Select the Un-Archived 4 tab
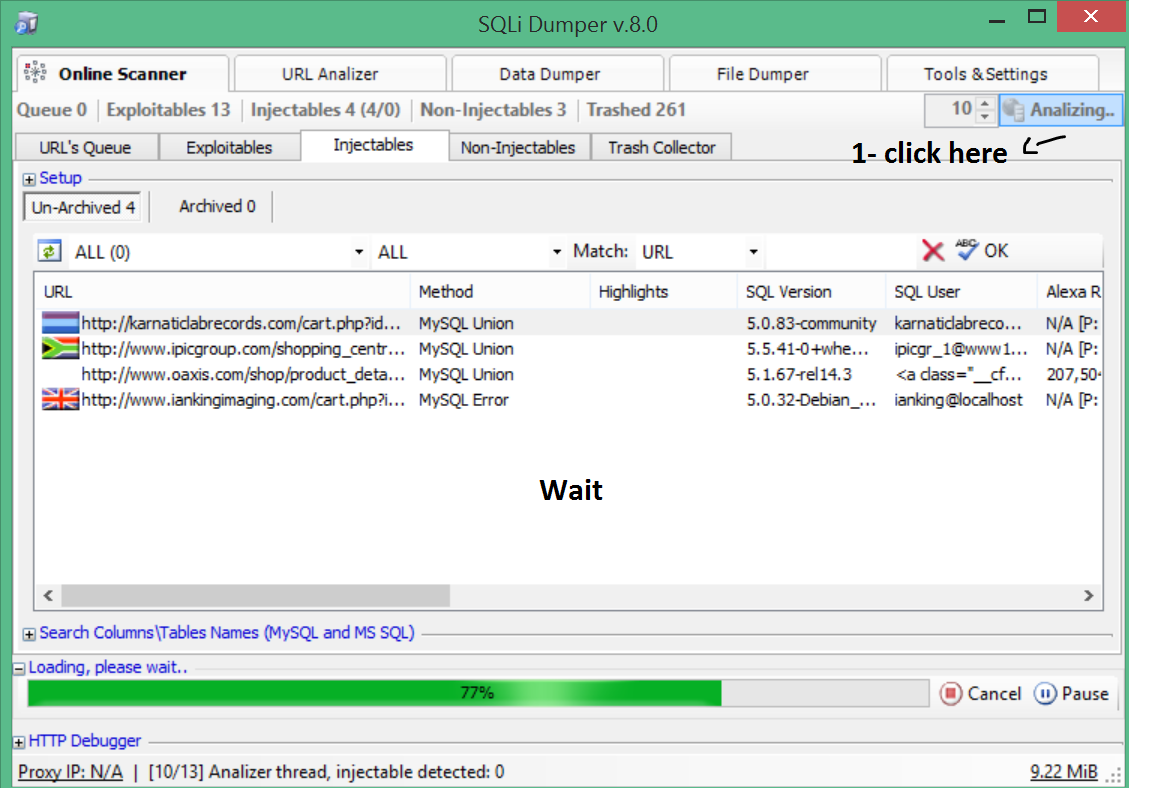Image resolution: width=1152 pixels, height=788 pixels. (83, 207)
